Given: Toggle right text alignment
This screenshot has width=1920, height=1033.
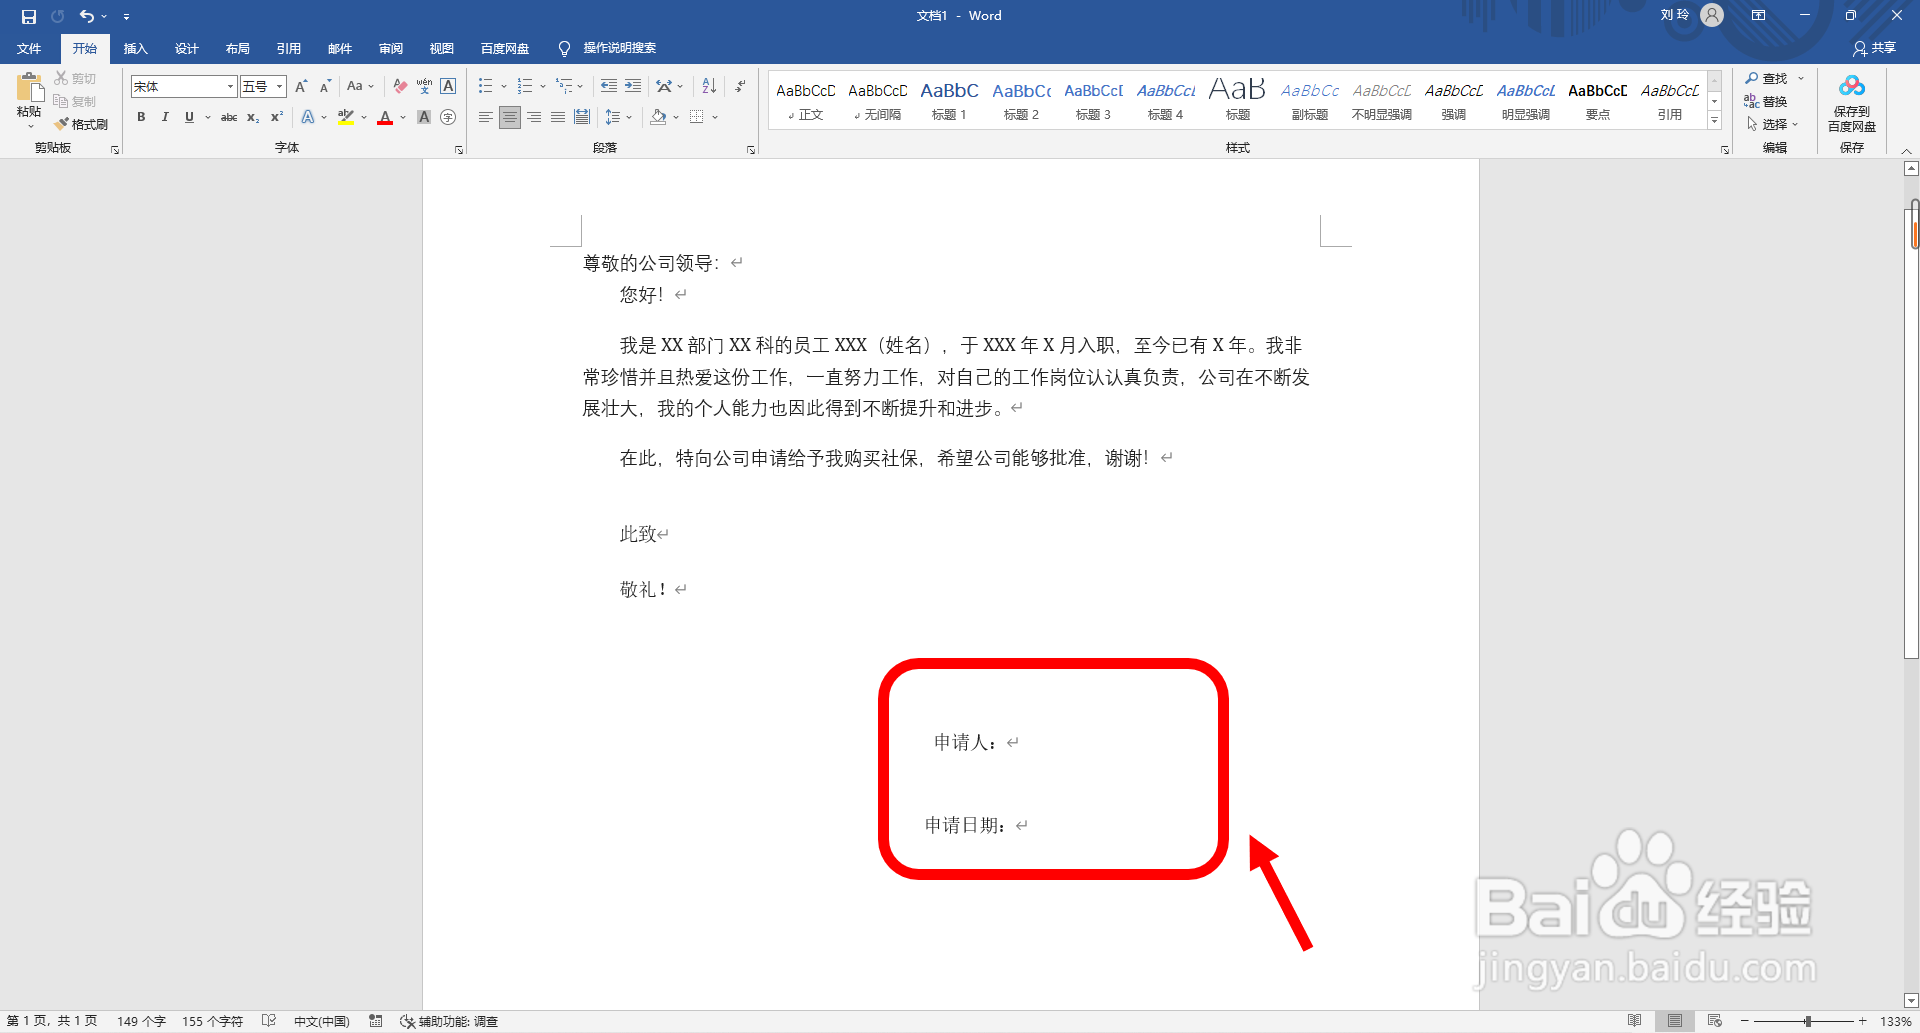Looking at the screenshot, I should click(x=533, y=117).
